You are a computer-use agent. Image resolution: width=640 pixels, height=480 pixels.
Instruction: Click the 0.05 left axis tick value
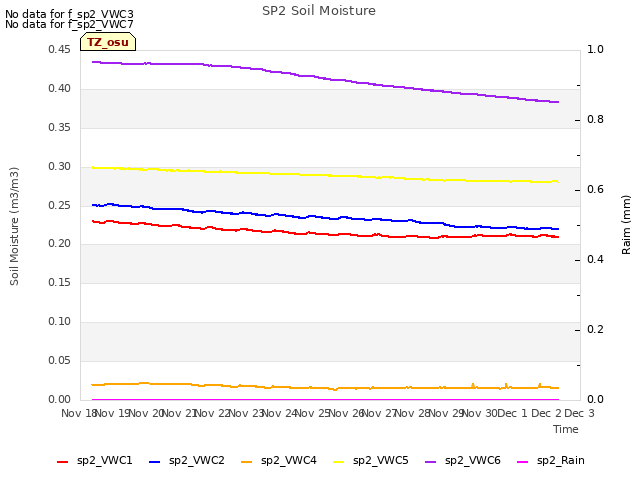(59, 360)
